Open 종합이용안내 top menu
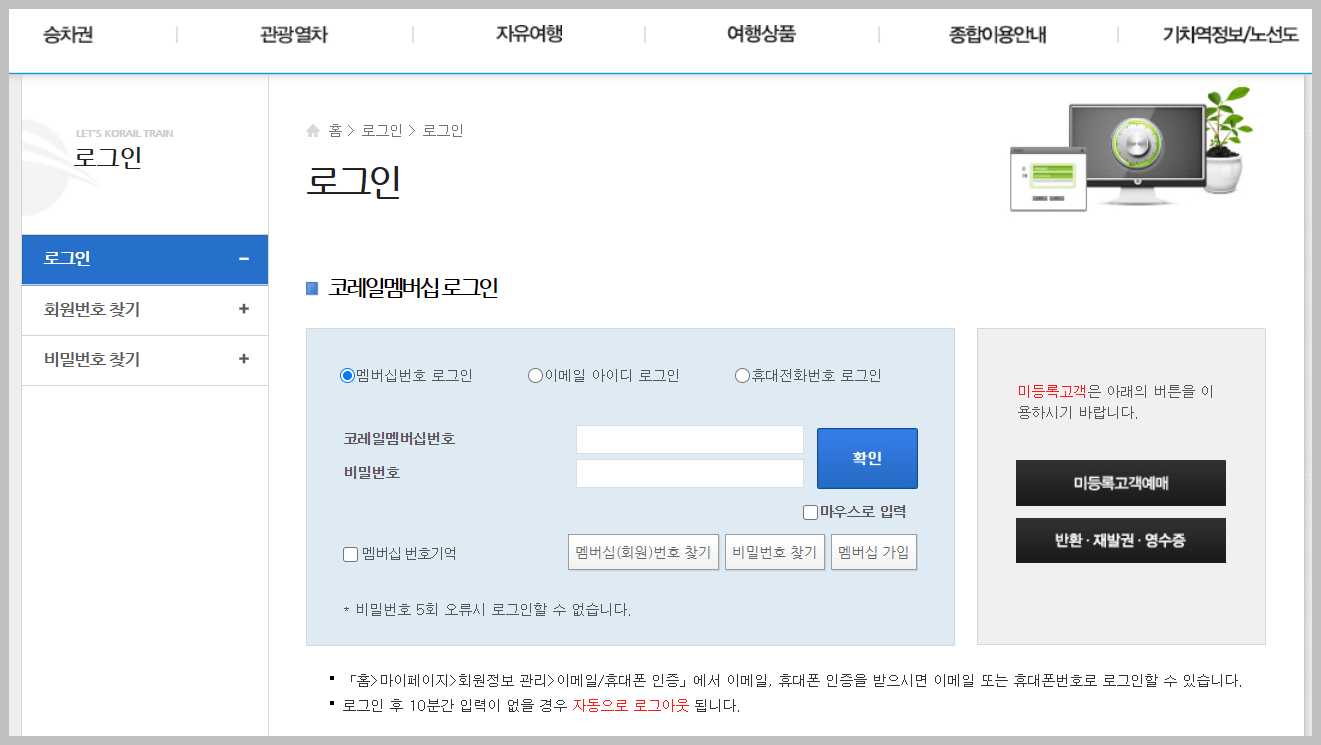Screen dimensions: 1321x745 pyautogui.click(x=997, y=35)
